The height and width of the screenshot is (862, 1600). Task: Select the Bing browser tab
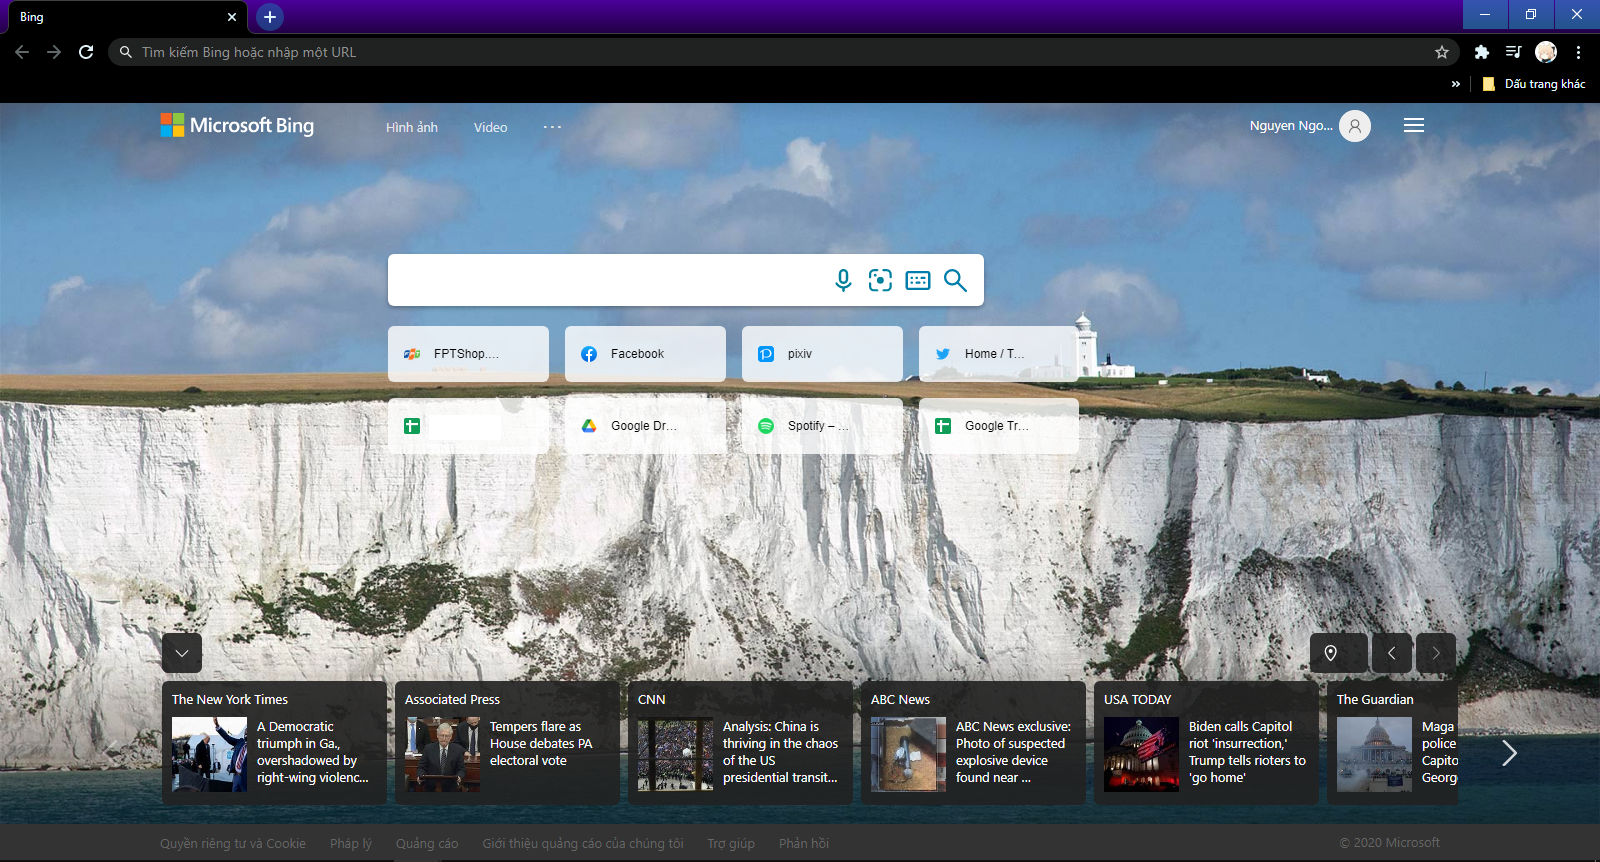(125, 17)
